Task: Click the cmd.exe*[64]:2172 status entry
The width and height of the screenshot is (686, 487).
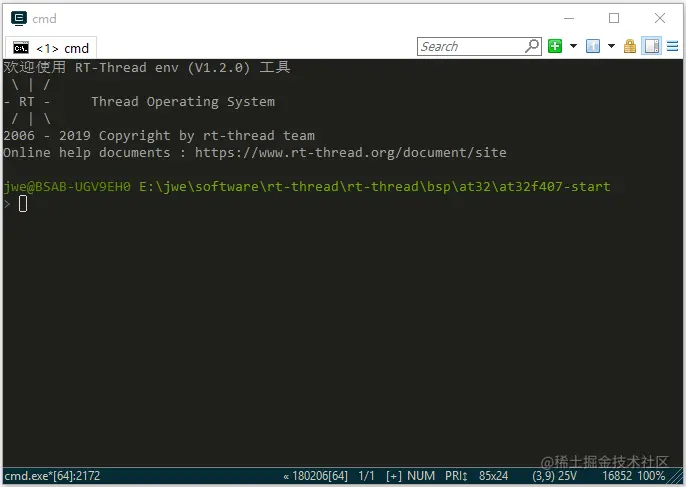Action: click(52, 476)
